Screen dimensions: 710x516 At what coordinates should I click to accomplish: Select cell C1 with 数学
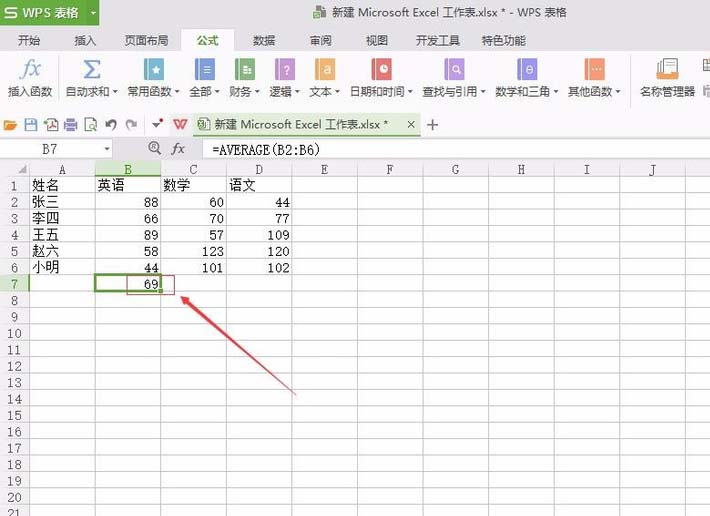coord(193,185)
